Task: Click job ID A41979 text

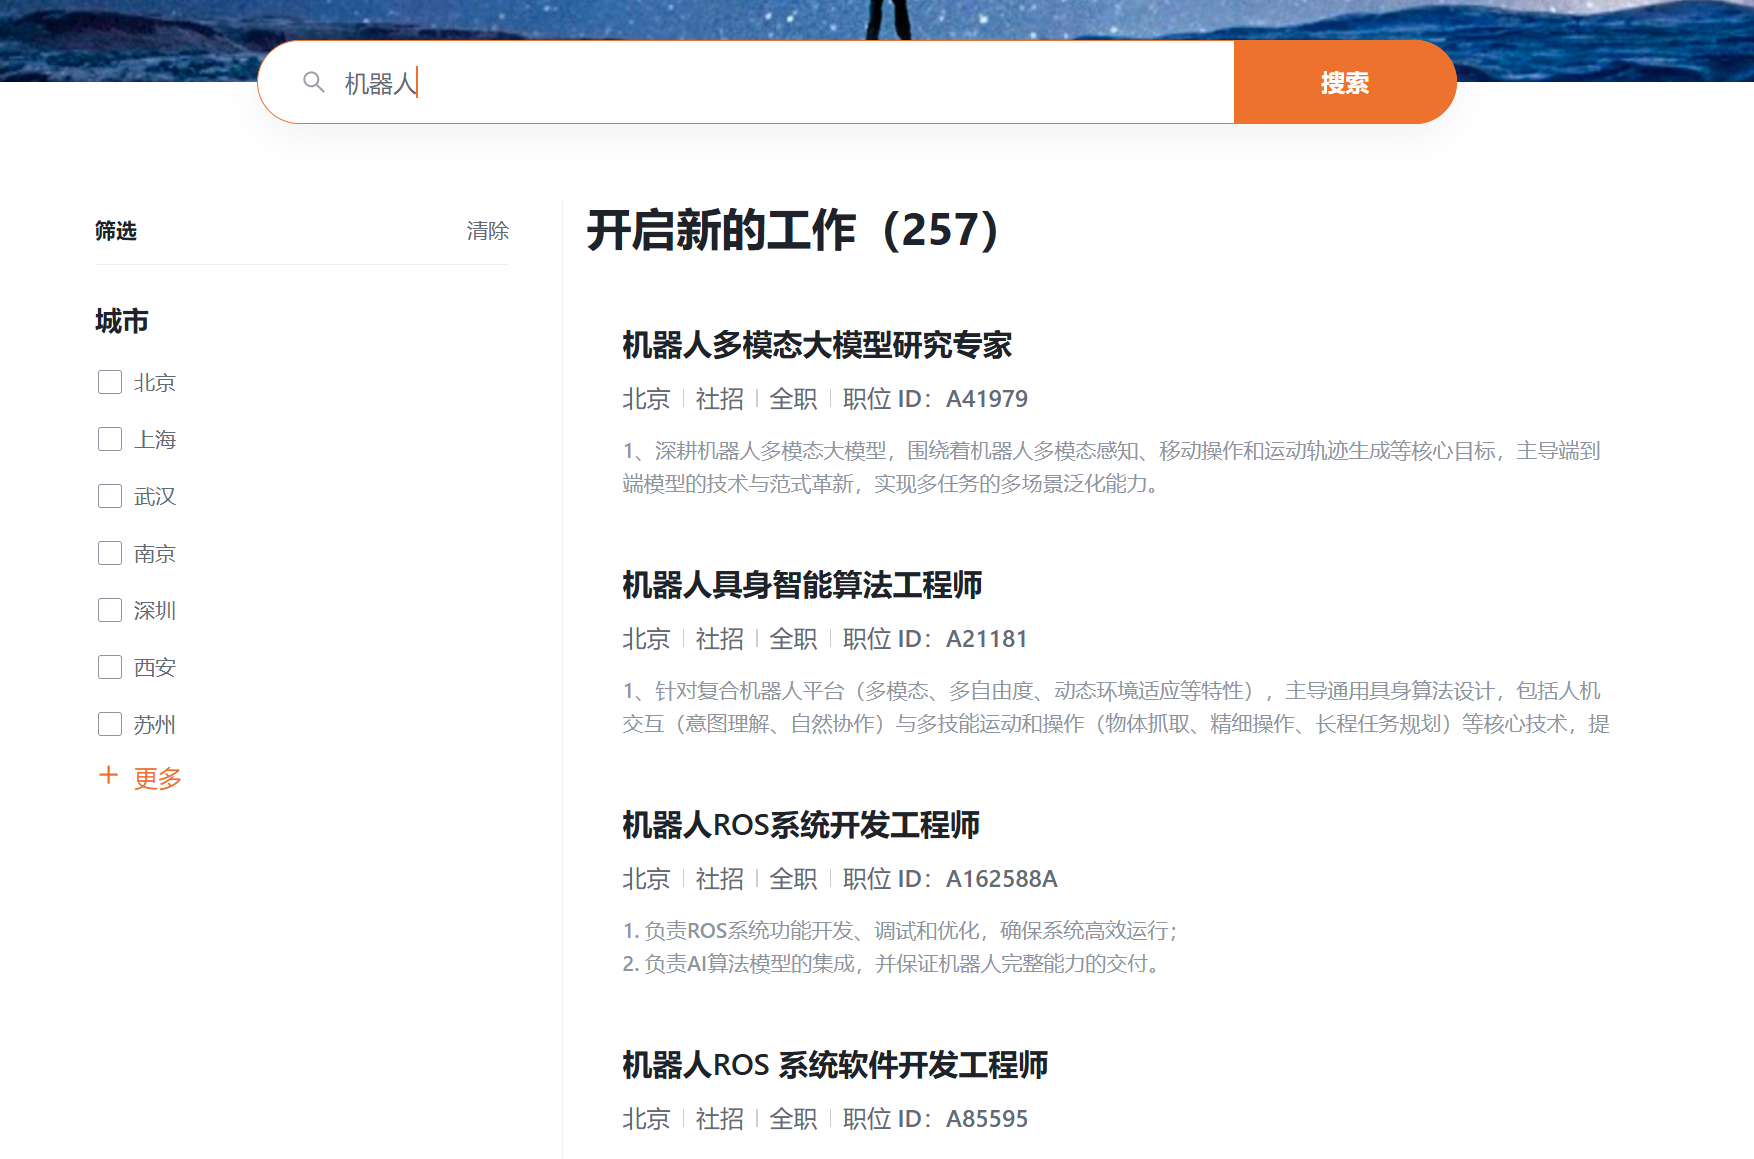Action: 988,398
